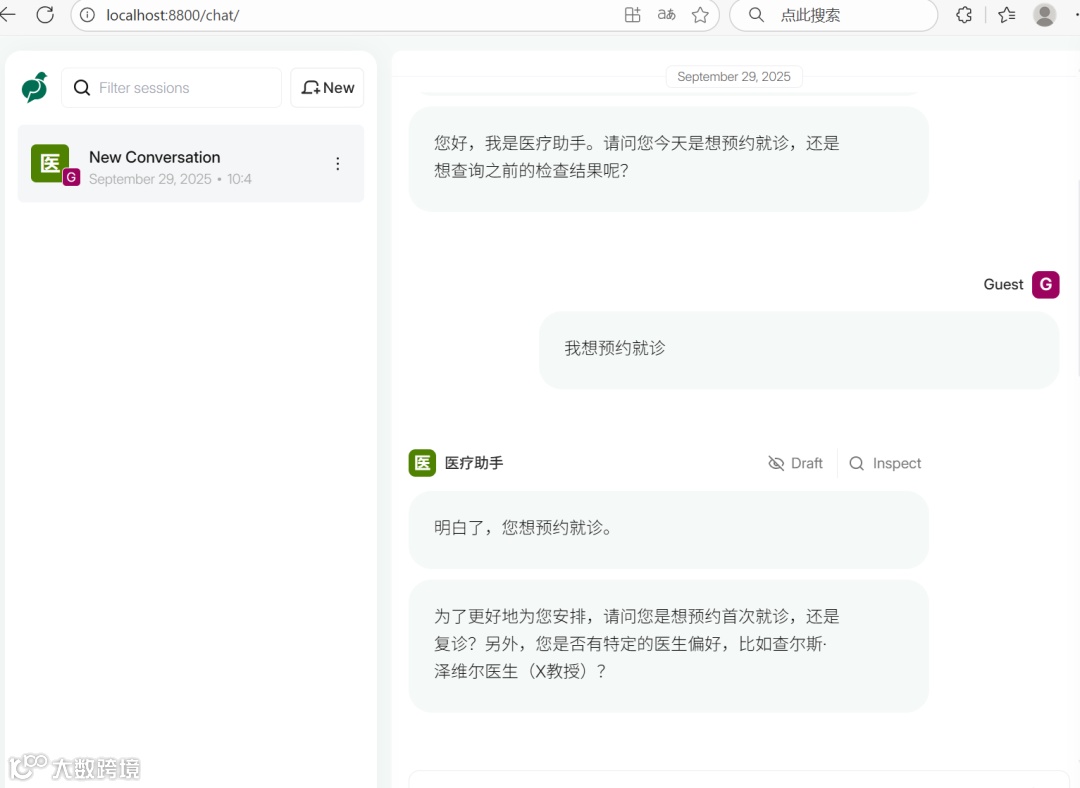Viewport: 1080px width, 788px height.
Task: Click the Guest G avatar icon
Action: (x=1045, y=284)
